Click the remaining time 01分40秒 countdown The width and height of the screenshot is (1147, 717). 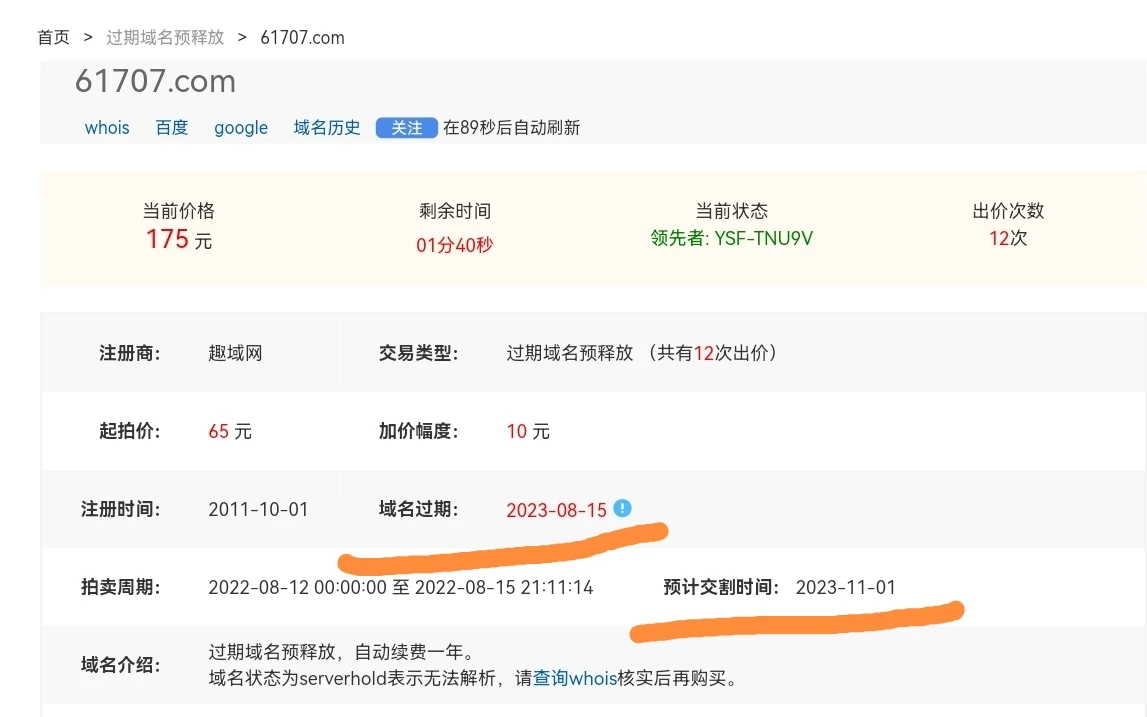454,245
